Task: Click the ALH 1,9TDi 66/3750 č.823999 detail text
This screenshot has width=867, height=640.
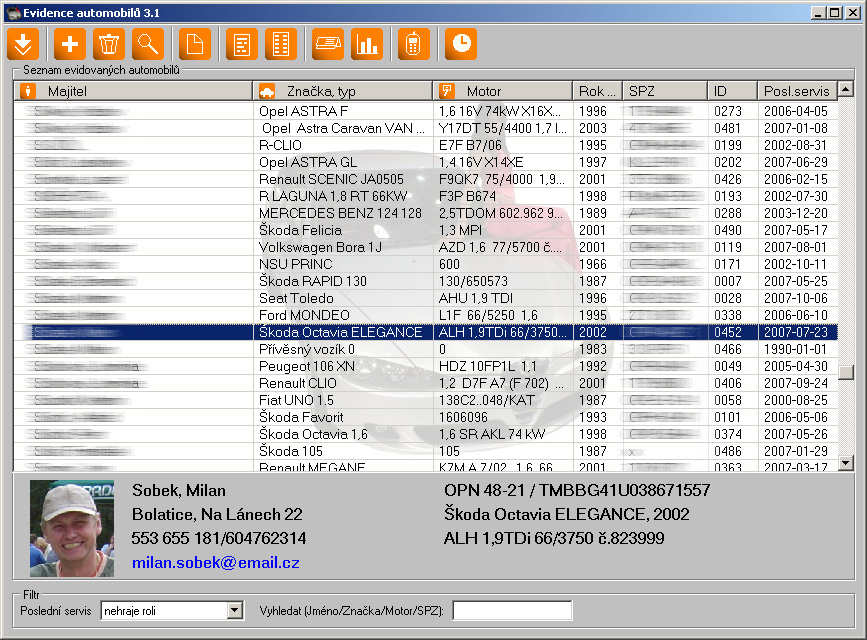Action: tap(554, 538)
